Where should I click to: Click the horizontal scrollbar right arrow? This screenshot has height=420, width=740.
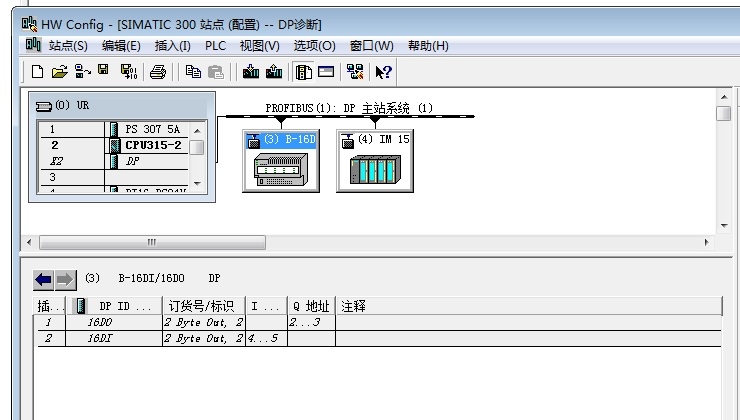coord(706,243)
